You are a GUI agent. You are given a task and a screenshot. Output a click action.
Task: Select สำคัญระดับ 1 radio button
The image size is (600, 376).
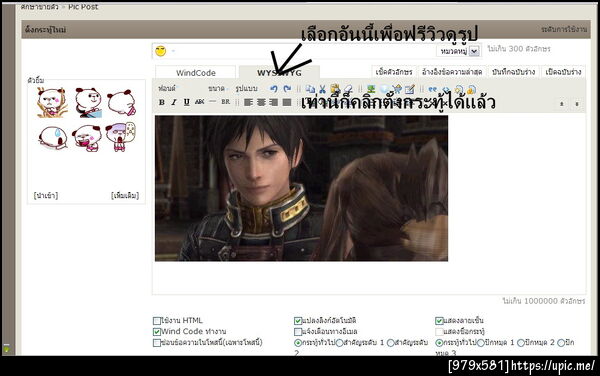click(339, 343)
